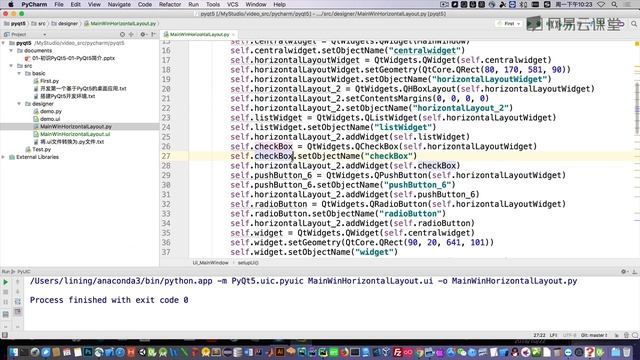Expand External Libraries node
This screenshot has width=640, height=360.
(x=4, y=157)
